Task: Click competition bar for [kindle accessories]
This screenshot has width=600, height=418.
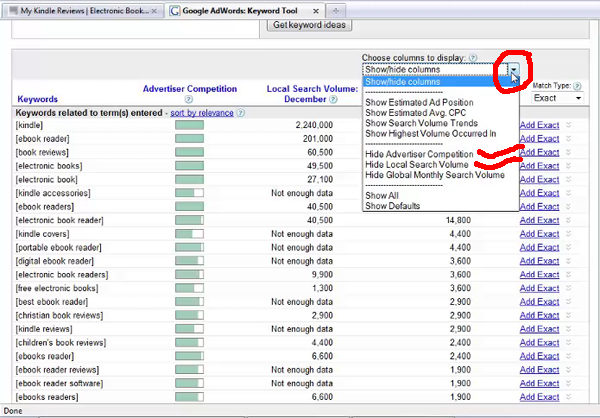Action: 189,193
